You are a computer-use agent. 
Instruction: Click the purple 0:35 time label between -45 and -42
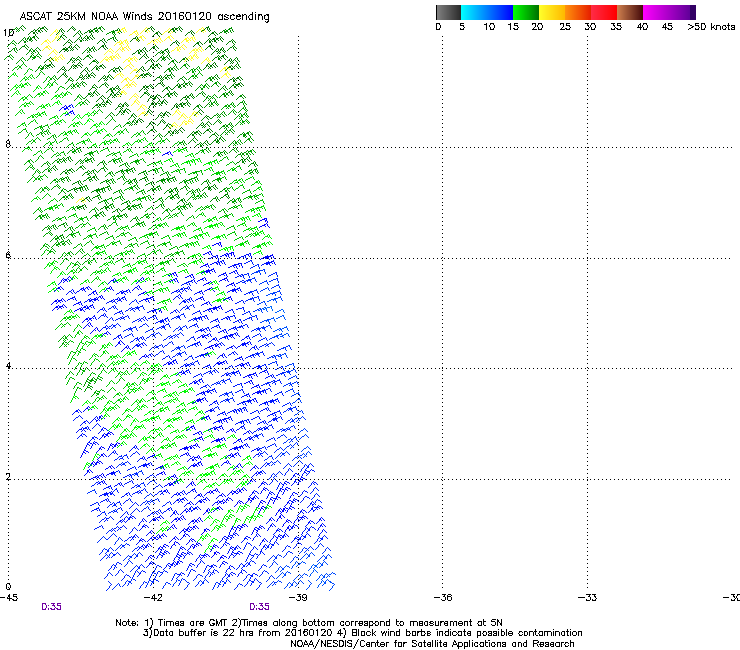[x=51, y=607]
